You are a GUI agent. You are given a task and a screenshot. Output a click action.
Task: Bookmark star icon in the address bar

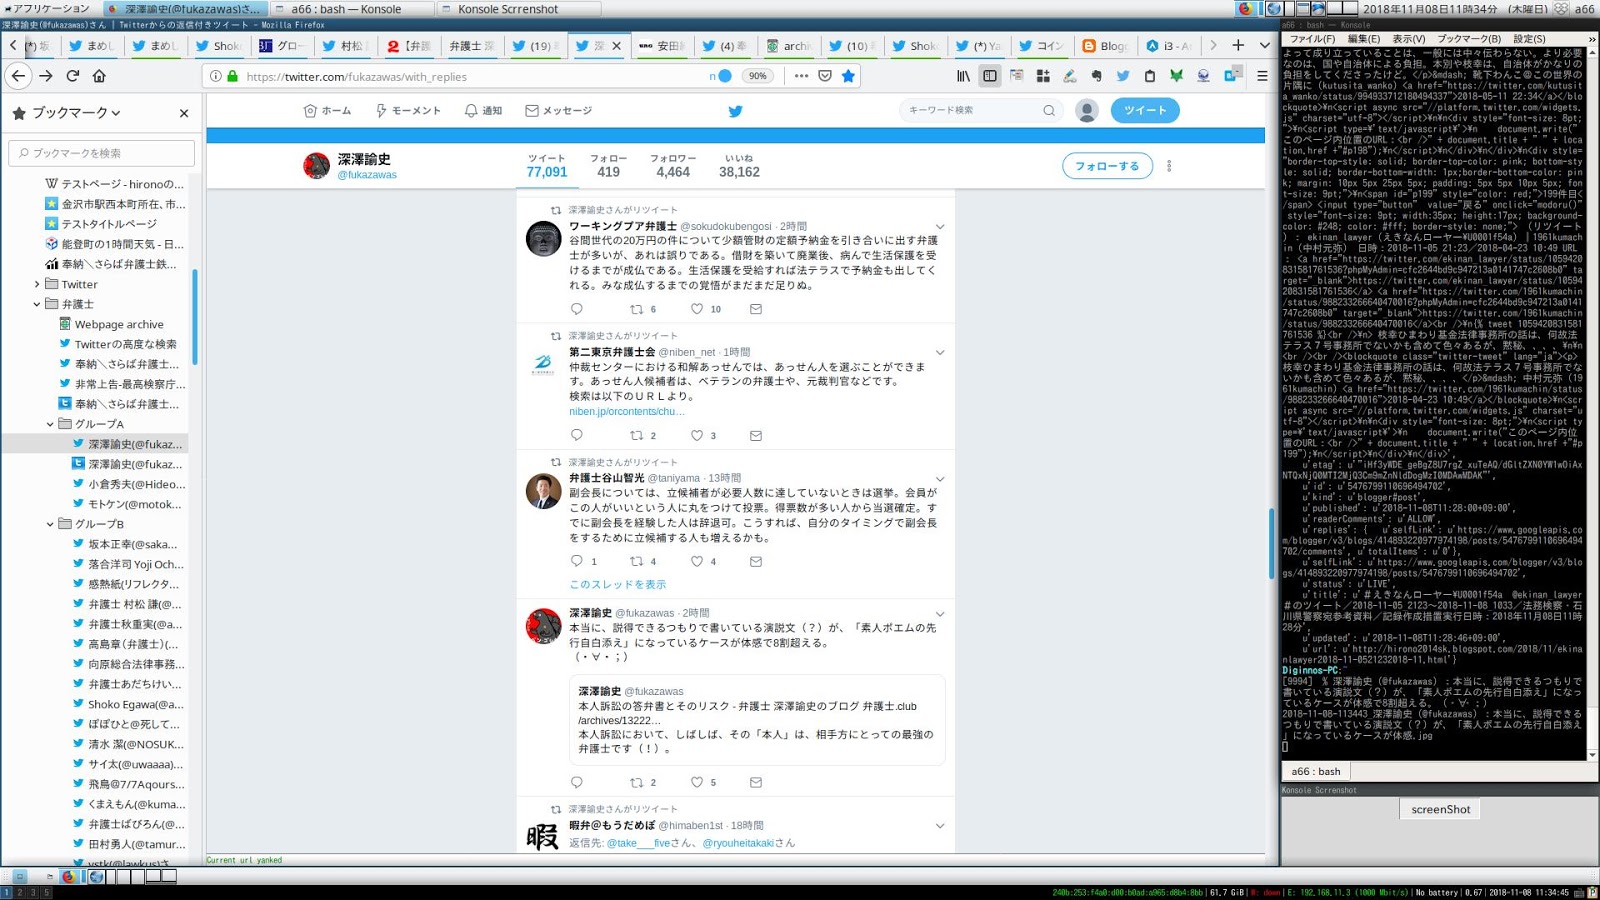tap(848, 76)
